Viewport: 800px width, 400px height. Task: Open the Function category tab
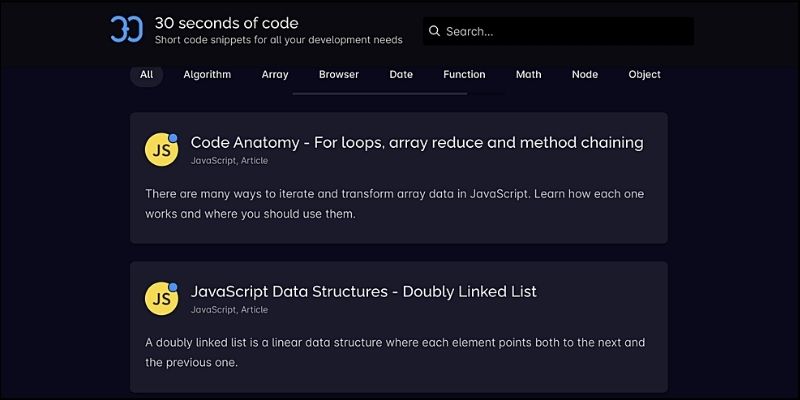coord(464,74)
